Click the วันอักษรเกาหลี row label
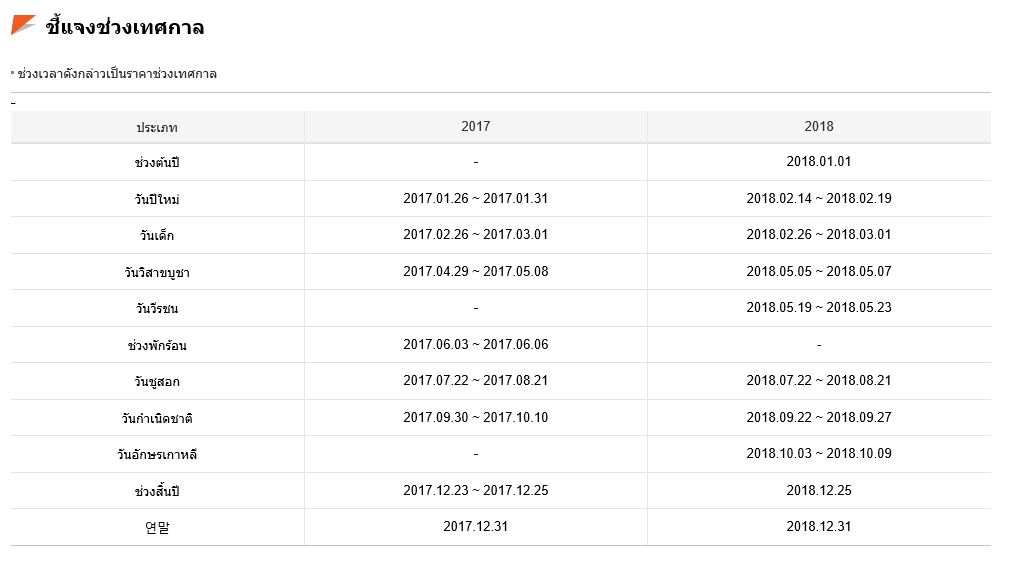The image size is (1016, 576). [x=157, y=454]
